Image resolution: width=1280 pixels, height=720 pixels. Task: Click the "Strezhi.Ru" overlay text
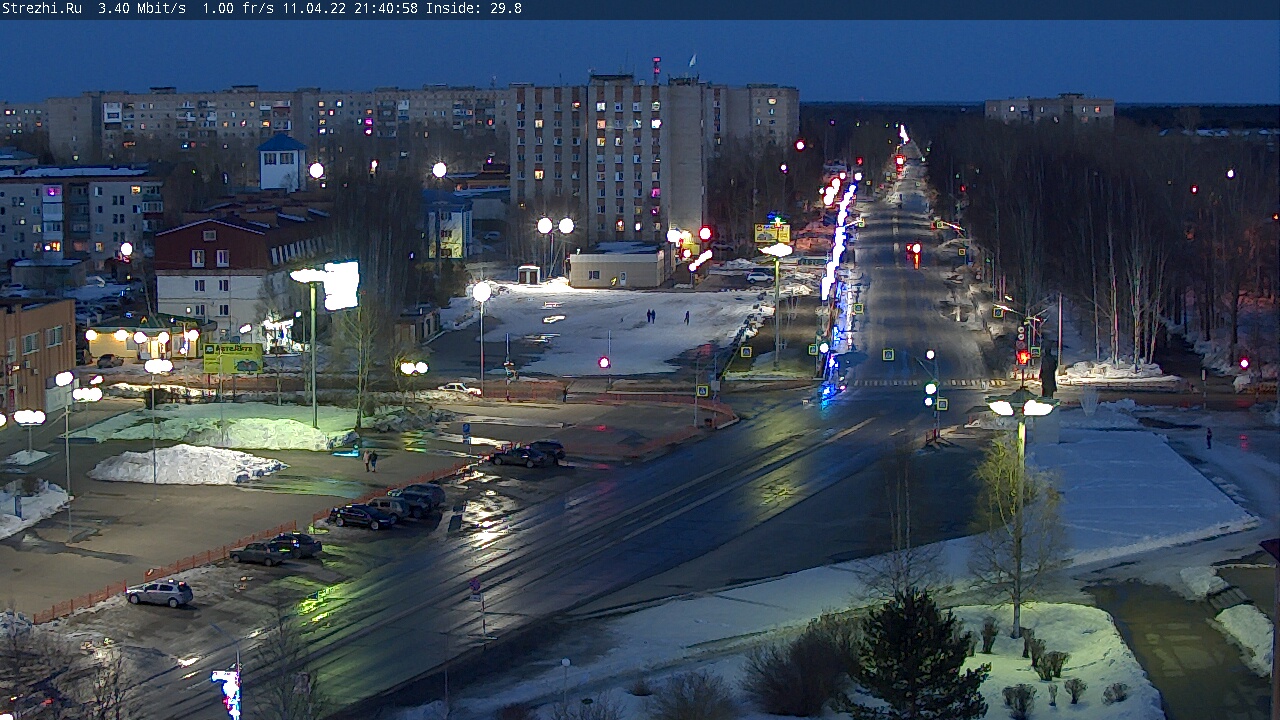coord(42,8)
